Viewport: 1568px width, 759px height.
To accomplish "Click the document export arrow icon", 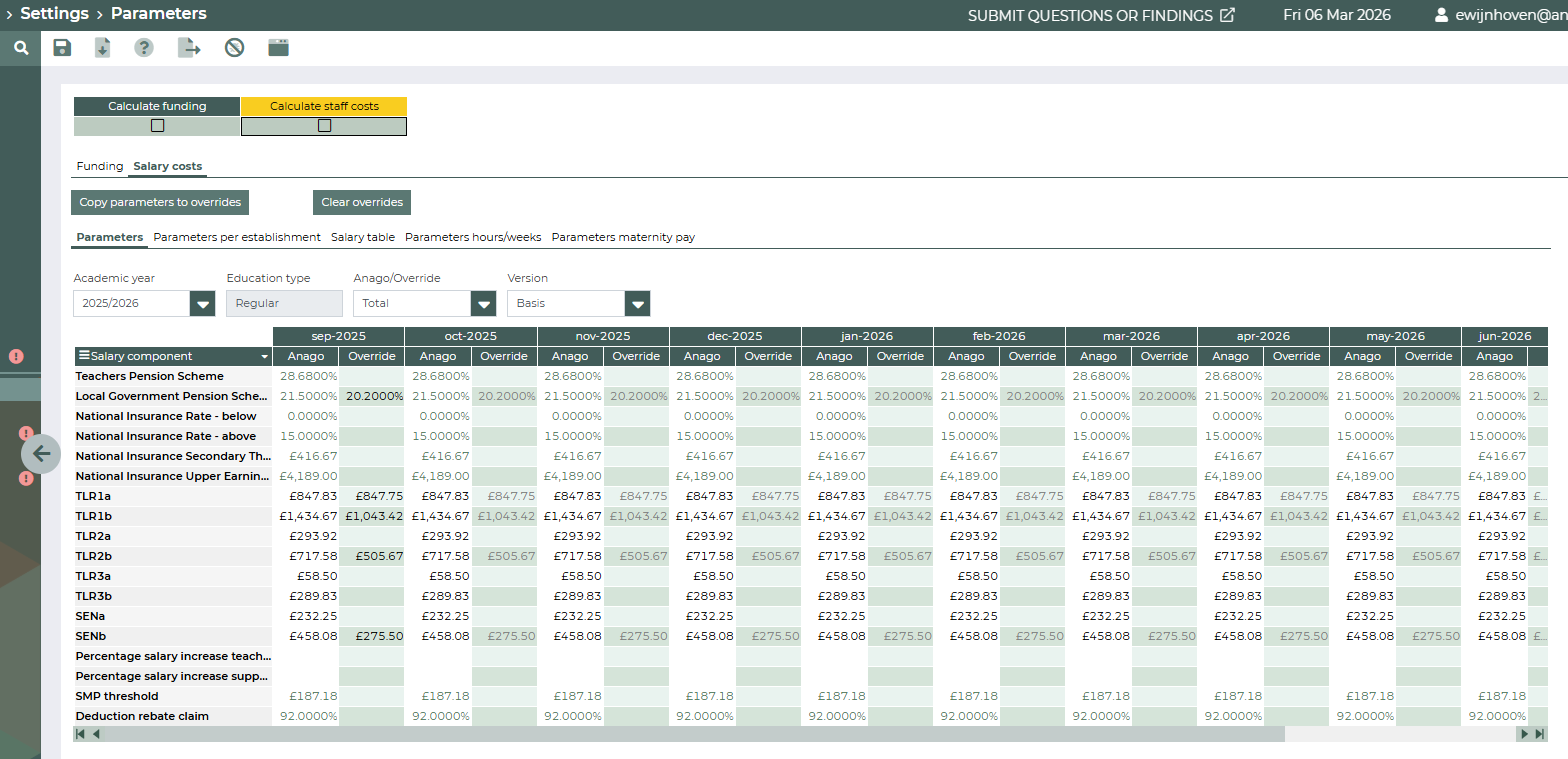I will [x=189, y=48].
